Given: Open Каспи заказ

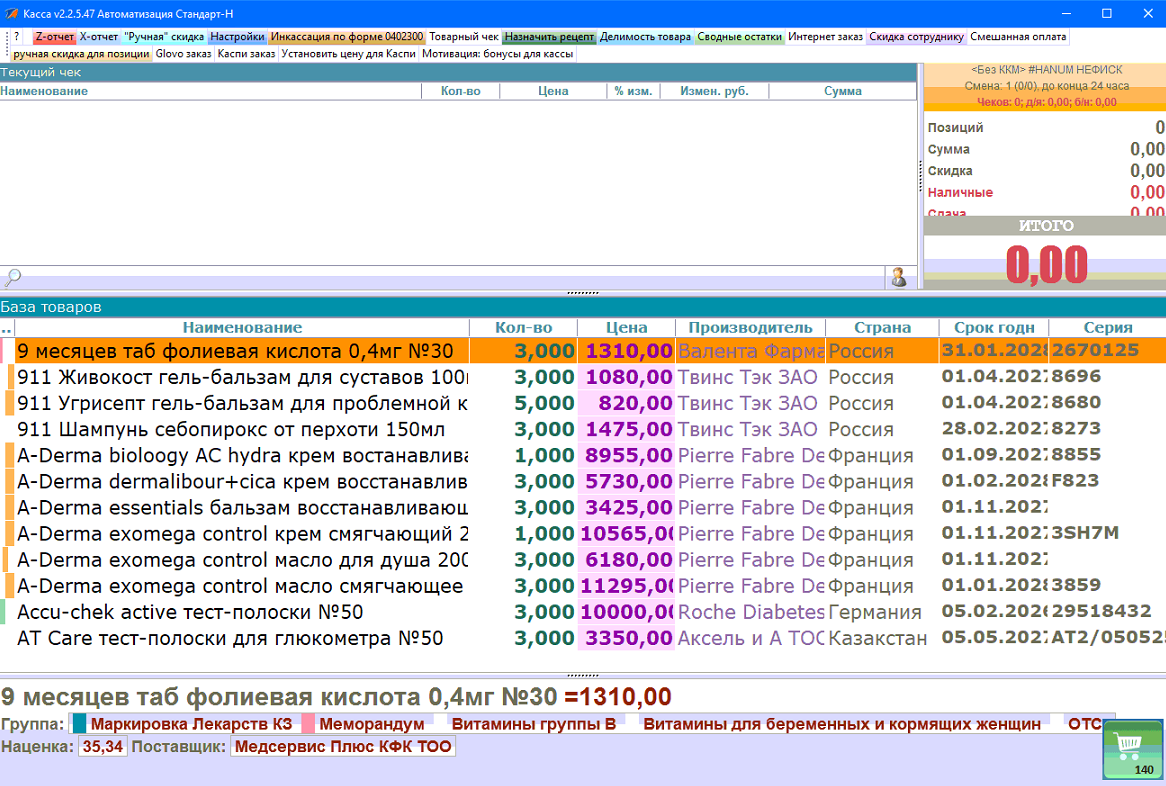Looking at the screenshot, I should [x=246, y=54].
